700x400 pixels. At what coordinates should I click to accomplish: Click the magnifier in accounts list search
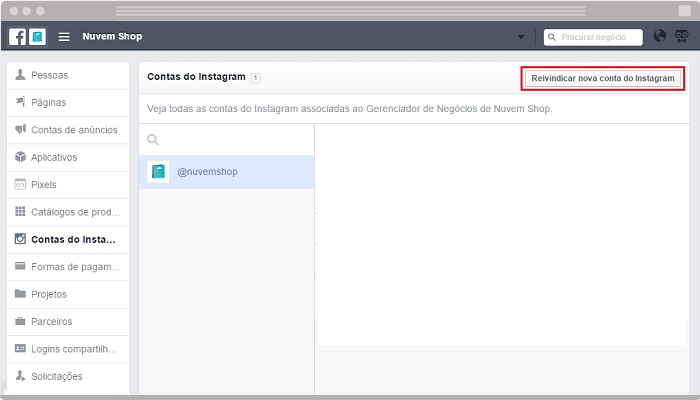[153, 140]
